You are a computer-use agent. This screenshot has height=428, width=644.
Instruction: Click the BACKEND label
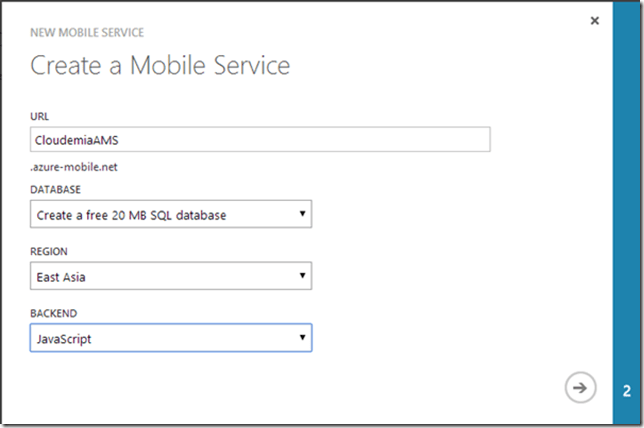[51, 313]
